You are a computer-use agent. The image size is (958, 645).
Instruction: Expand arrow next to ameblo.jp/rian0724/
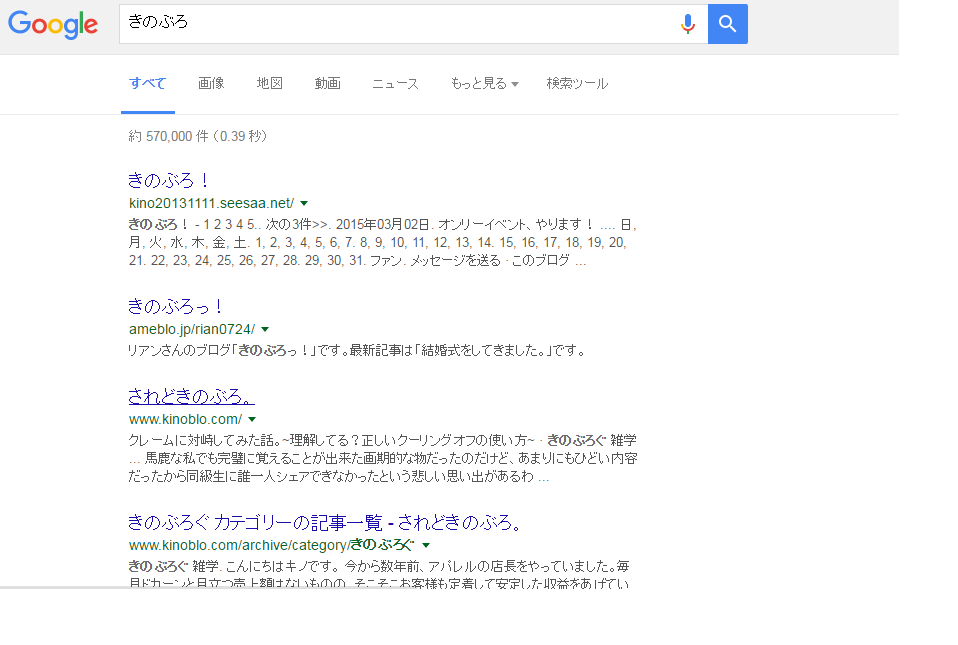265,329
